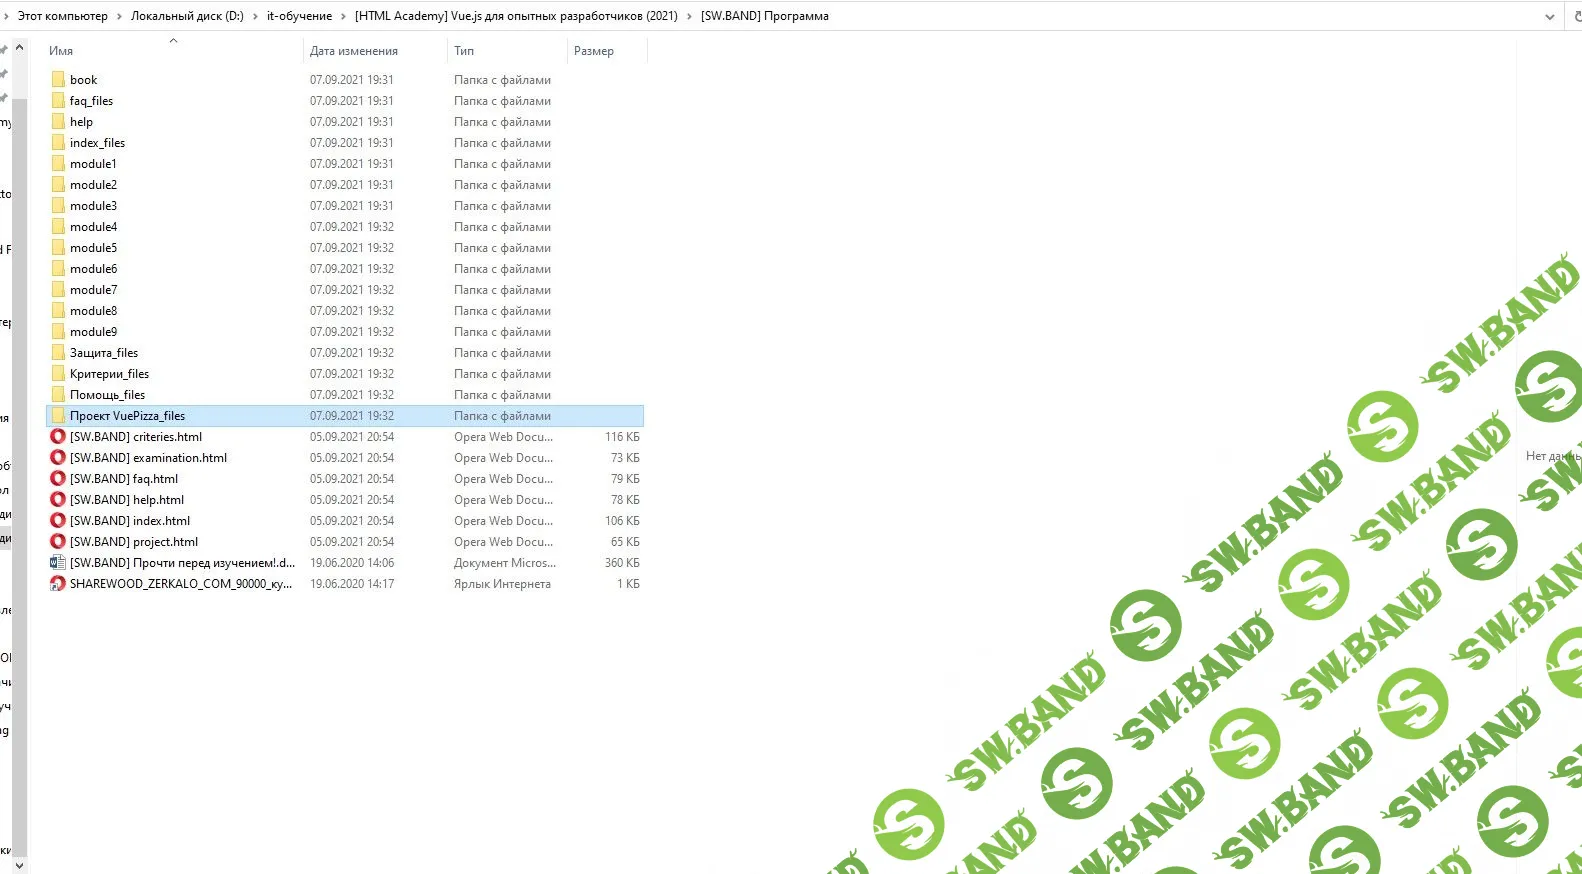Sort by 'Размер' column header
This screenshot has width=1582, height=874.
594,51
